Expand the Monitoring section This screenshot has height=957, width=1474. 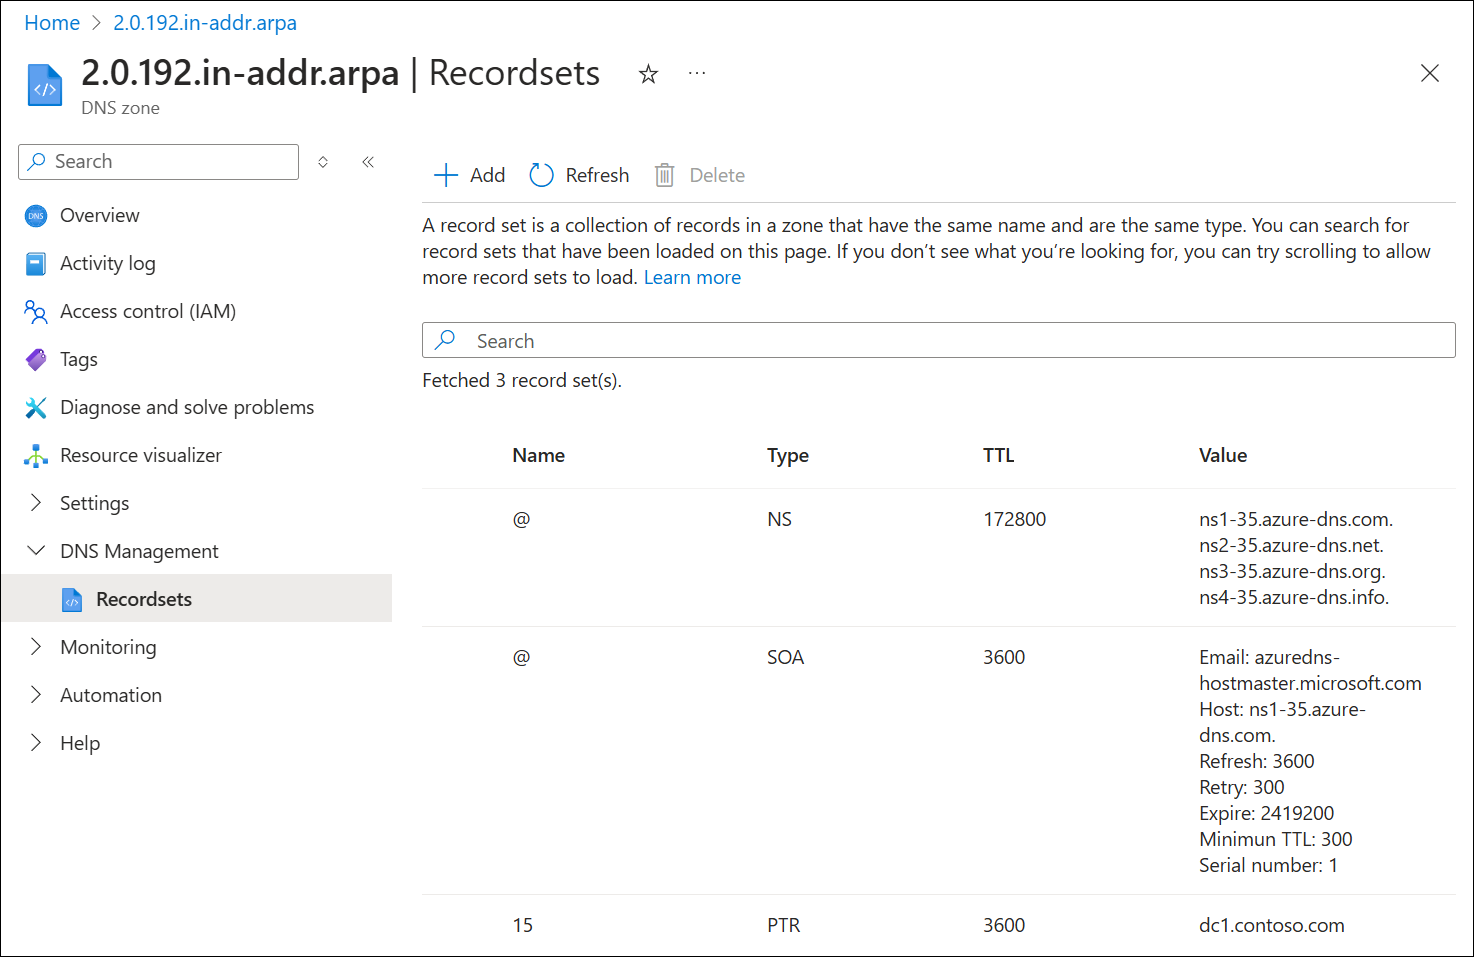(x=36, y=647)
